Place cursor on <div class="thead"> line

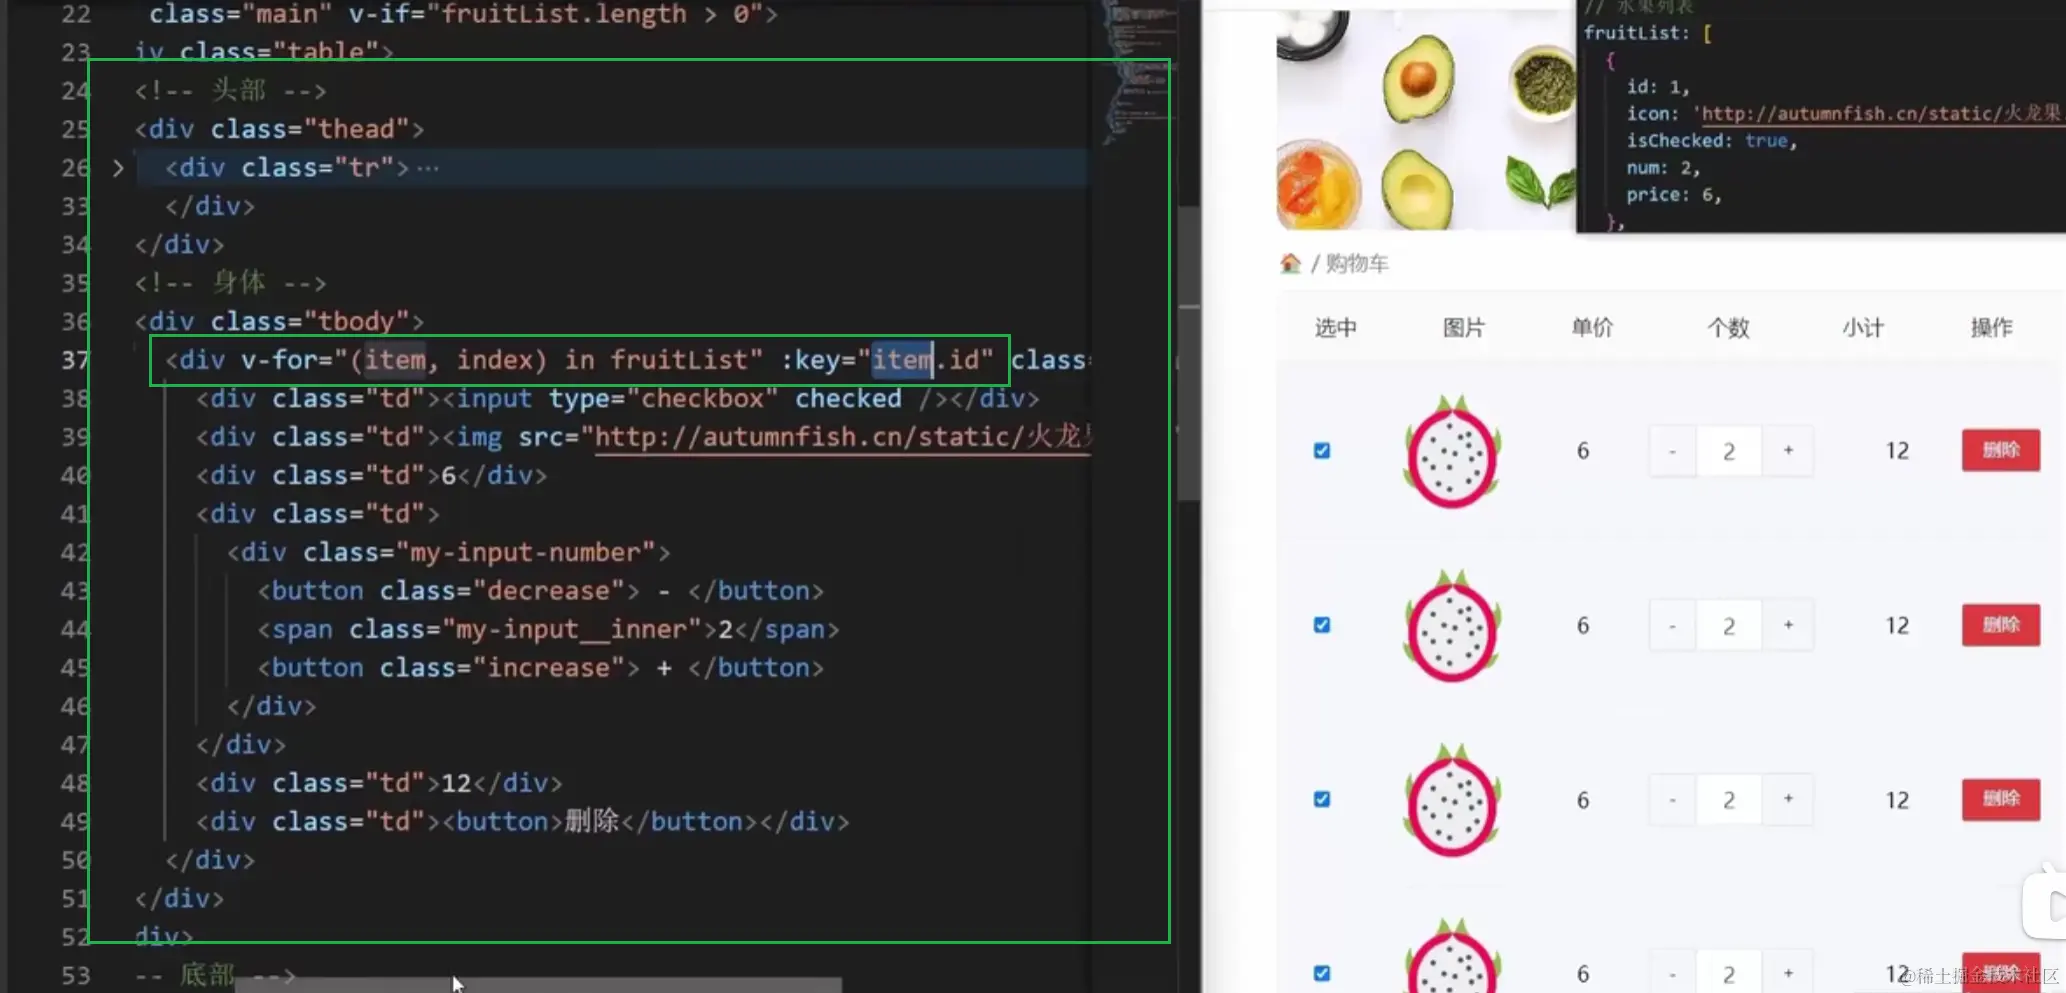(279, 129)
